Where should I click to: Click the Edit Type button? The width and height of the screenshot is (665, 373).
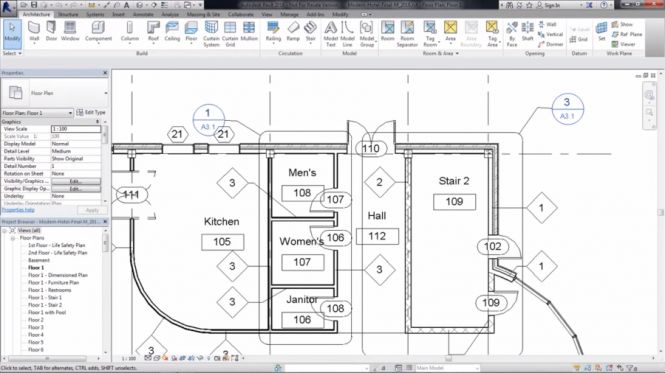pyautogui.click(x=91, y=112)
